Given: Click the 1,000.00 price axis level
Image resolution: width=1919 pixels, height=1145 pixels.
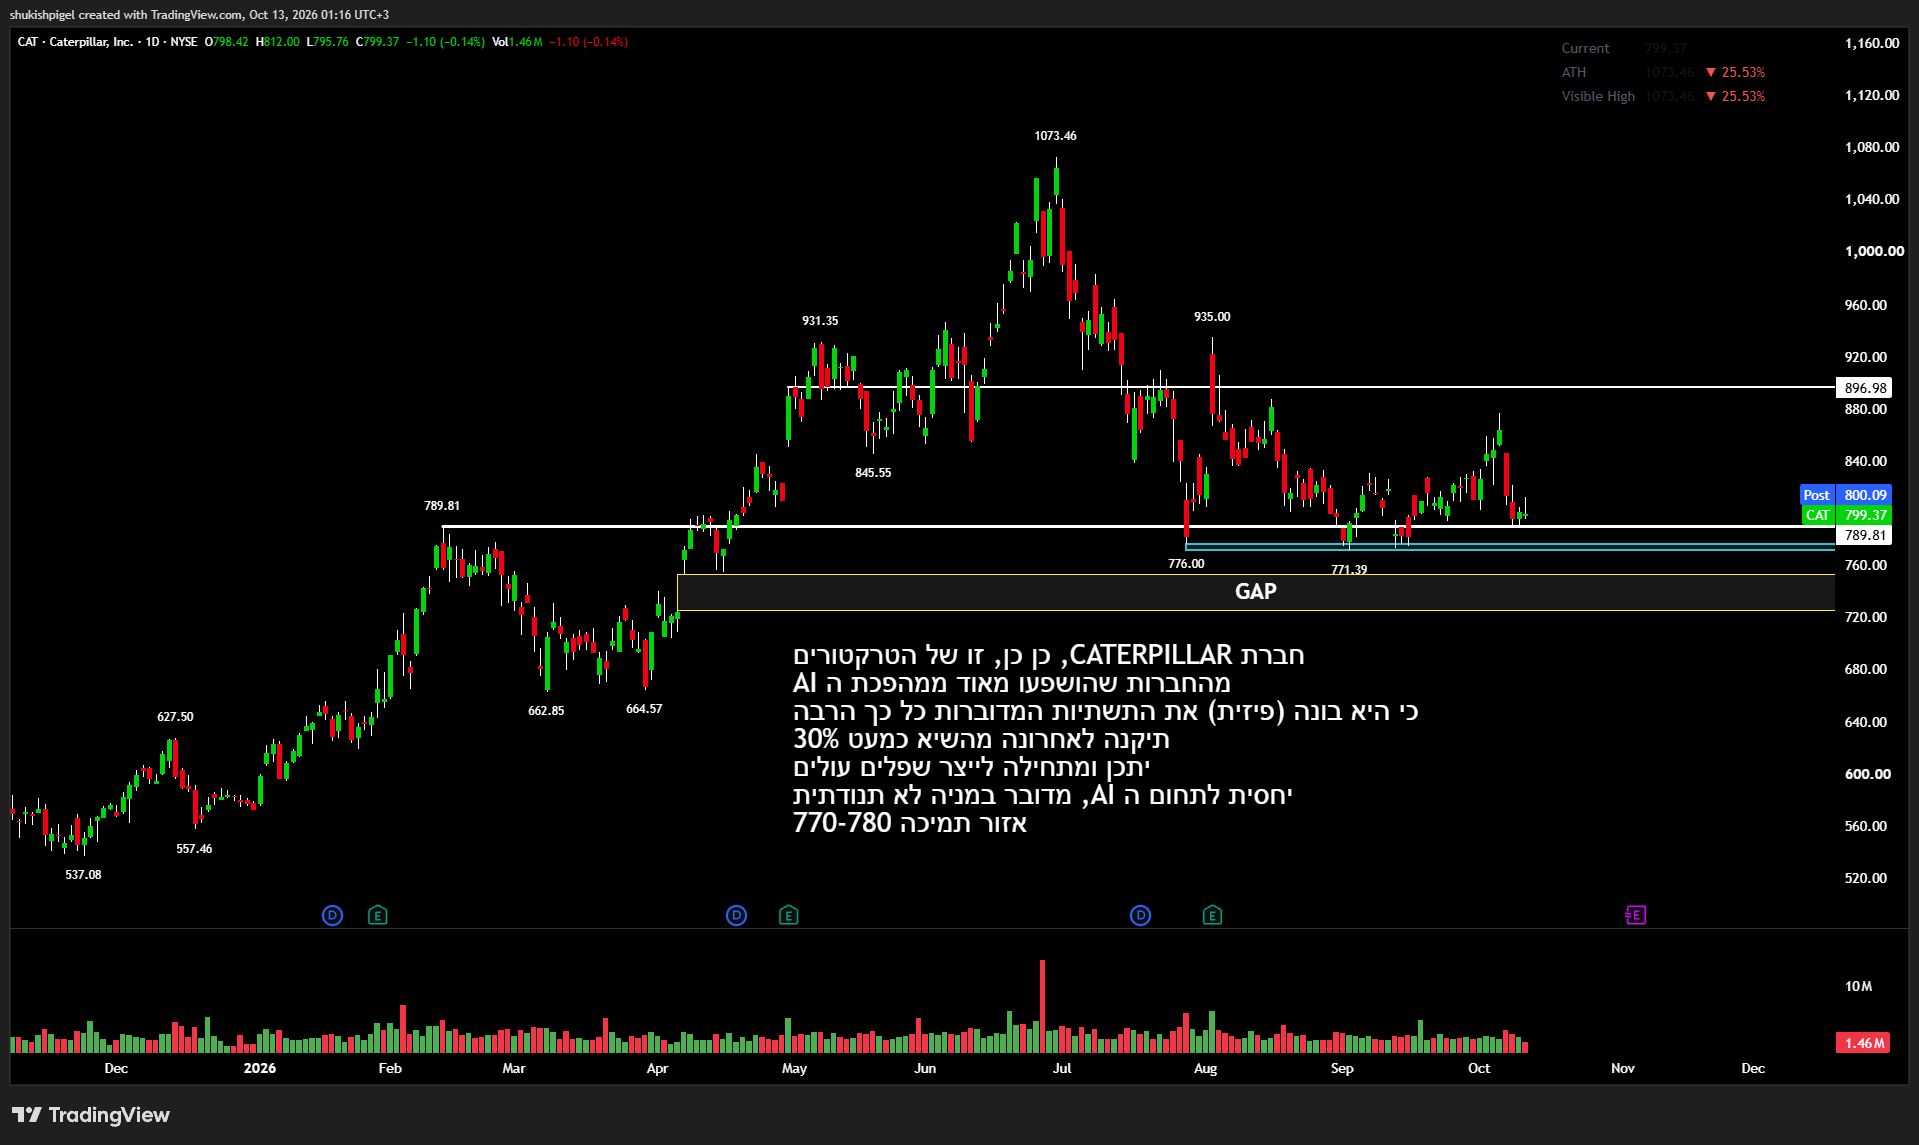Looking at the screenshot, I should [1874, 251].
